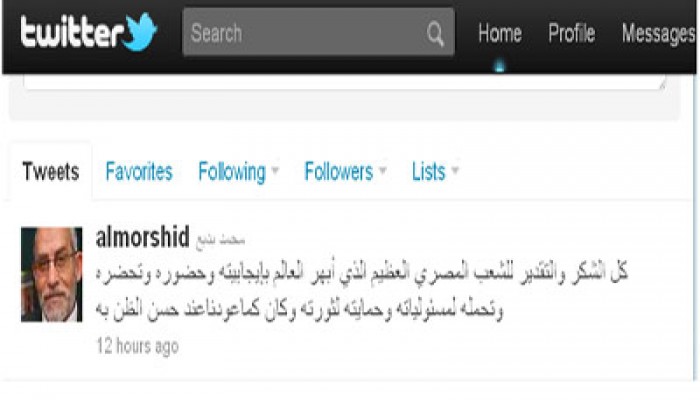Image resolution: width=700 pixels, height=400 pixels.
Task: Open Profile from the top bar
Action: tap(571, 33)
